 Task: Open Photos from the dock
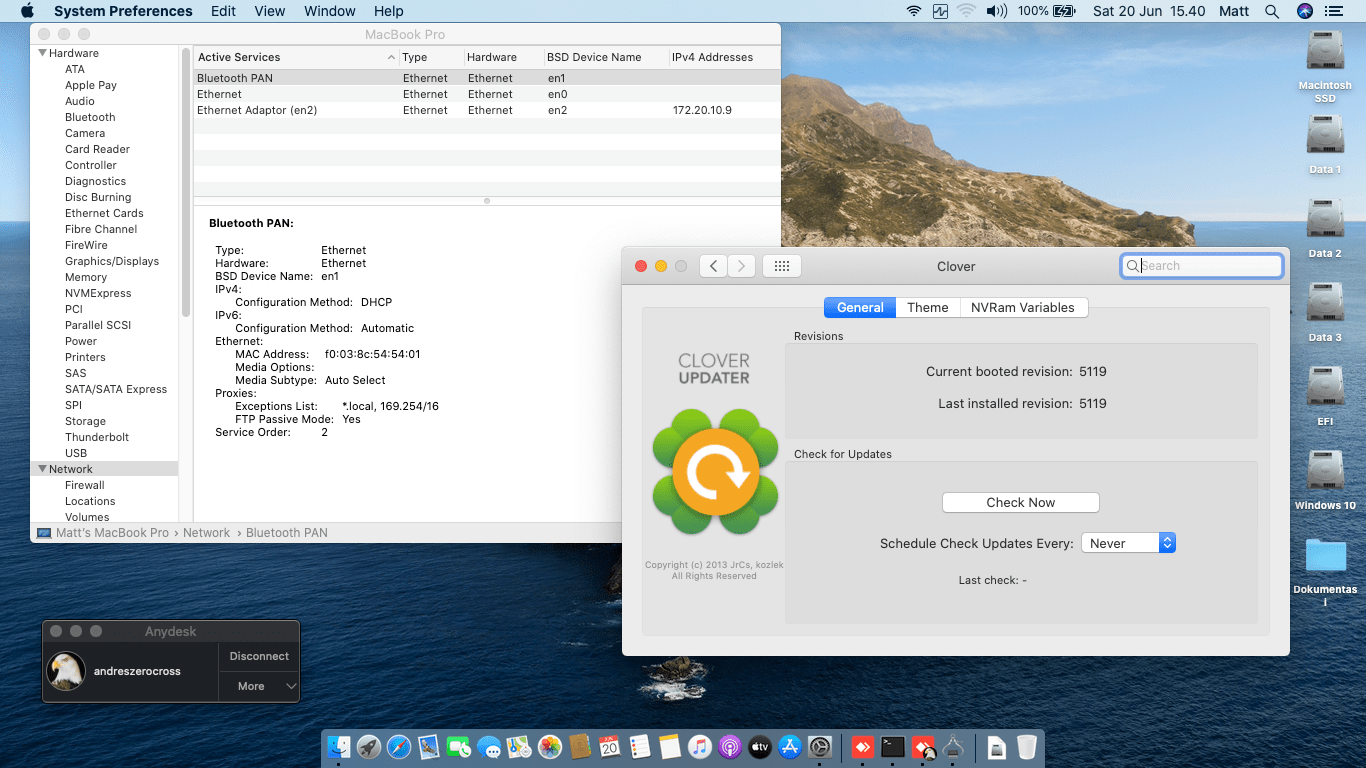[549, 747]
